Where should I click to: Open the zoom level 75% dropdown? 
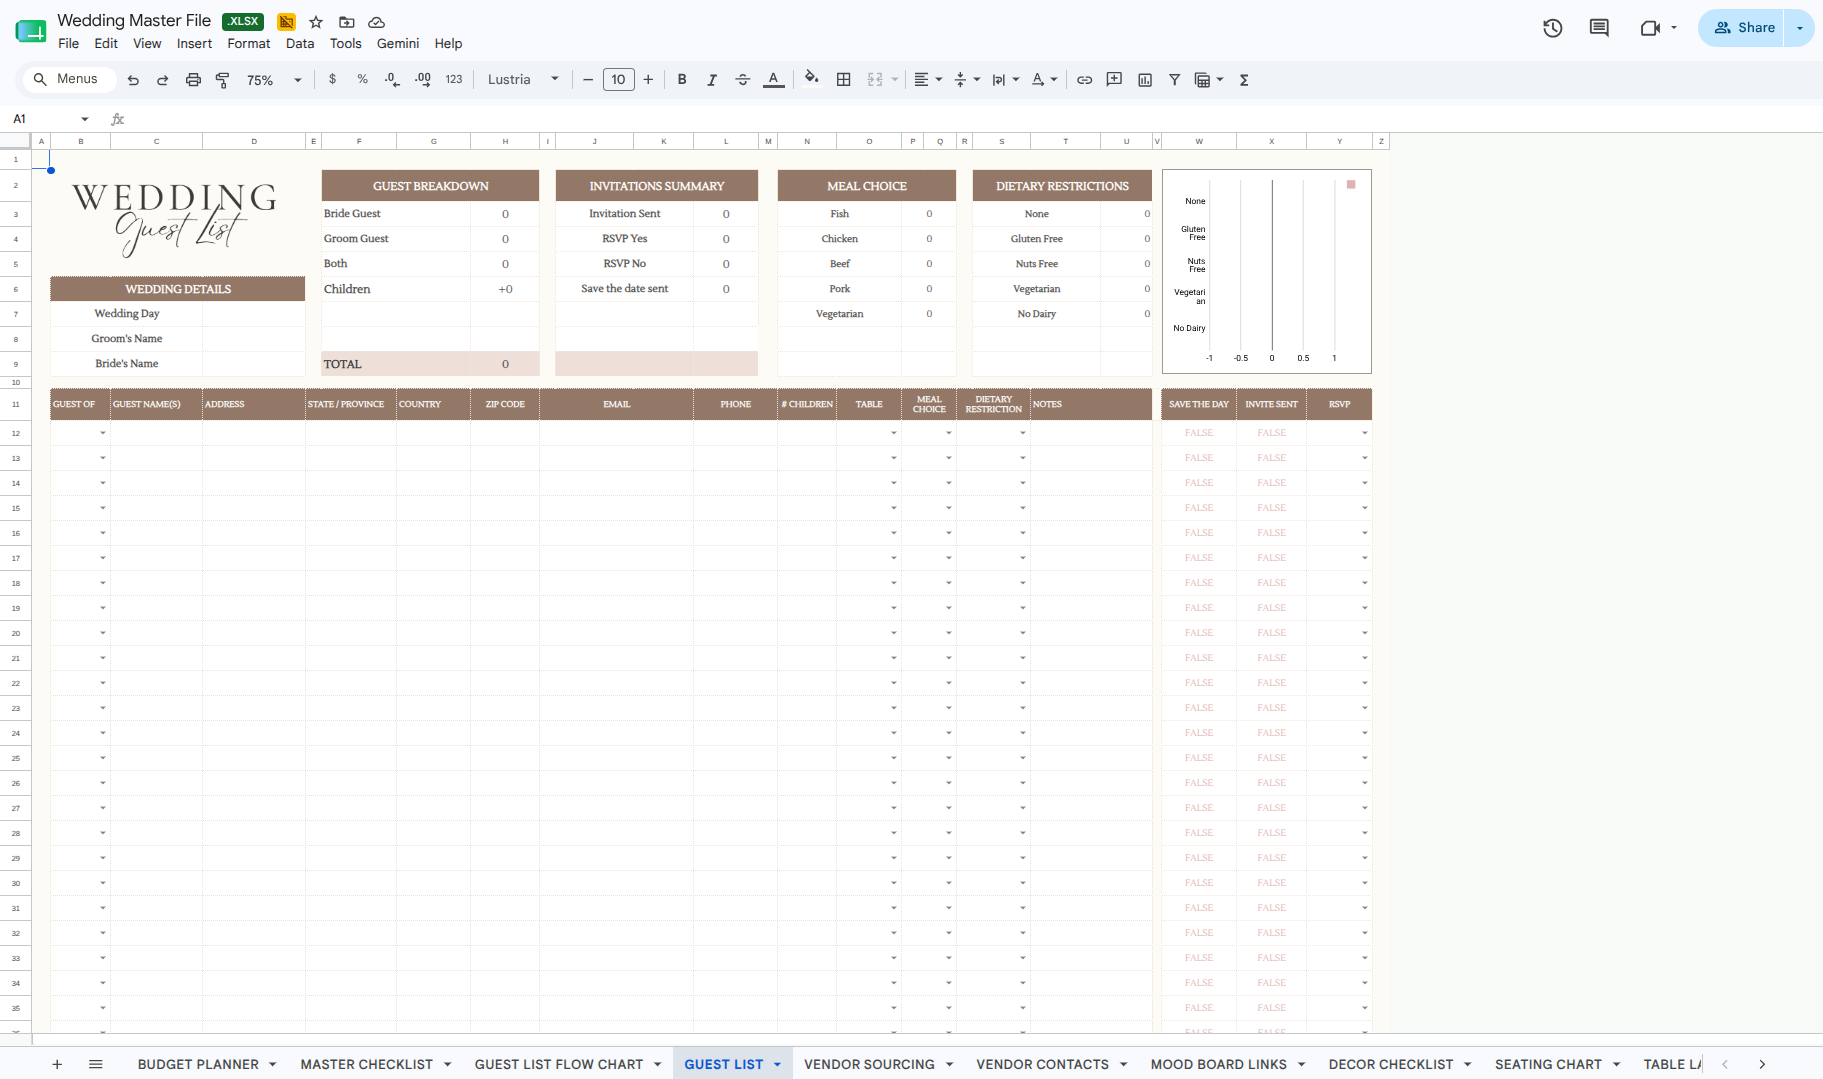click(274, 80)
